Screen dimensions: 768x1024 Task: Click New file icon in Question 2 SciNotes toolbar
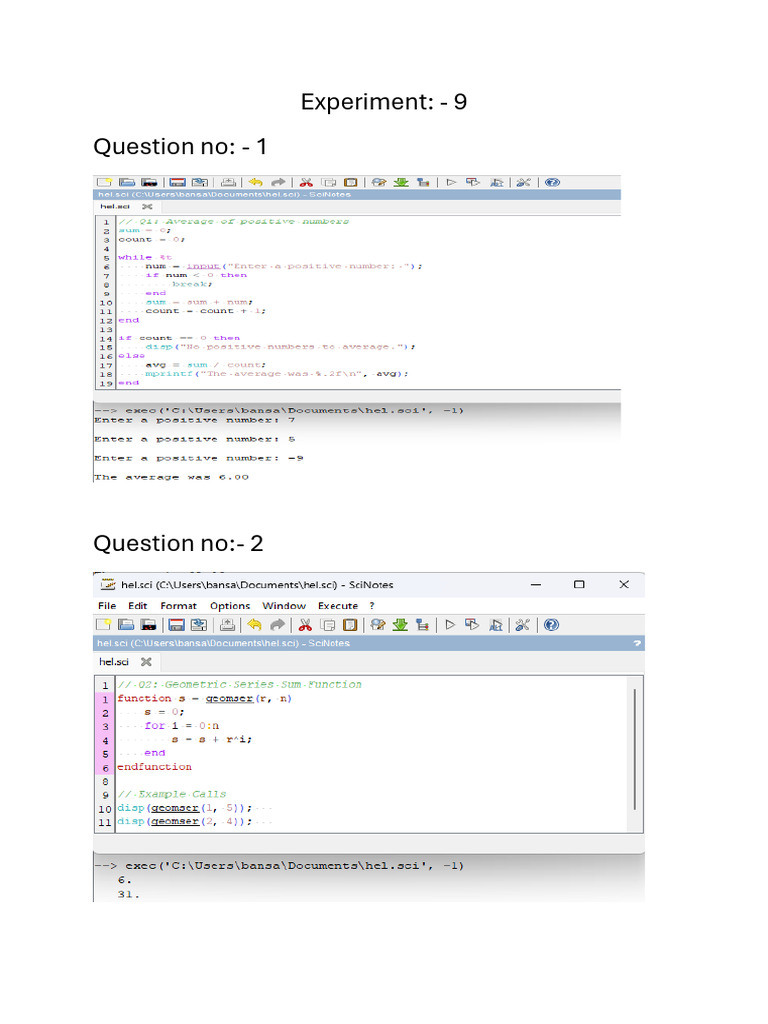pos(103,625)
